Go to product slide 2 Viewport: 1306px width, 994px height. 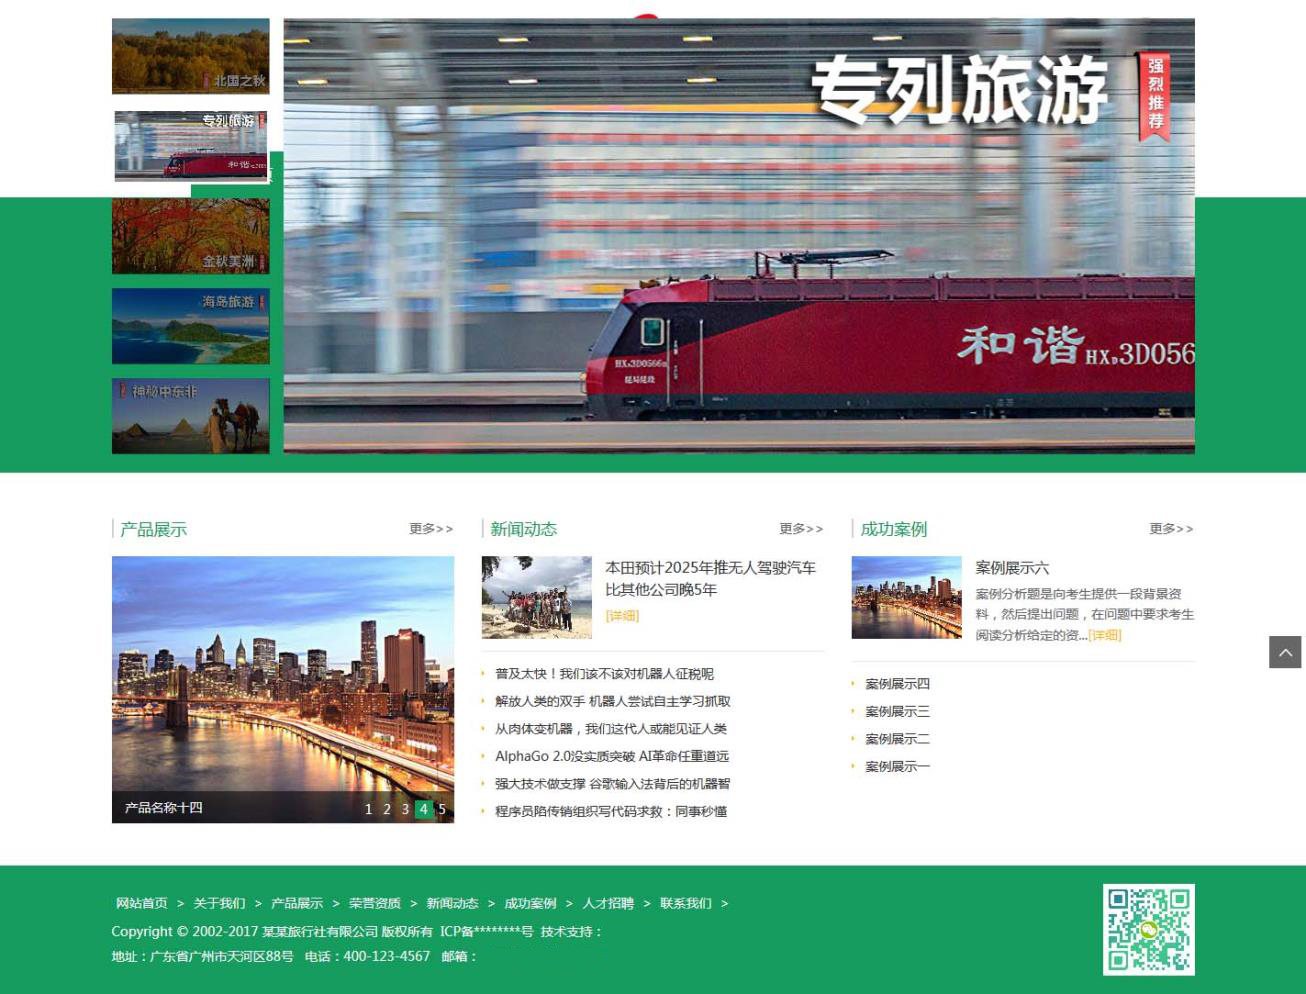(x=386, y=809)
